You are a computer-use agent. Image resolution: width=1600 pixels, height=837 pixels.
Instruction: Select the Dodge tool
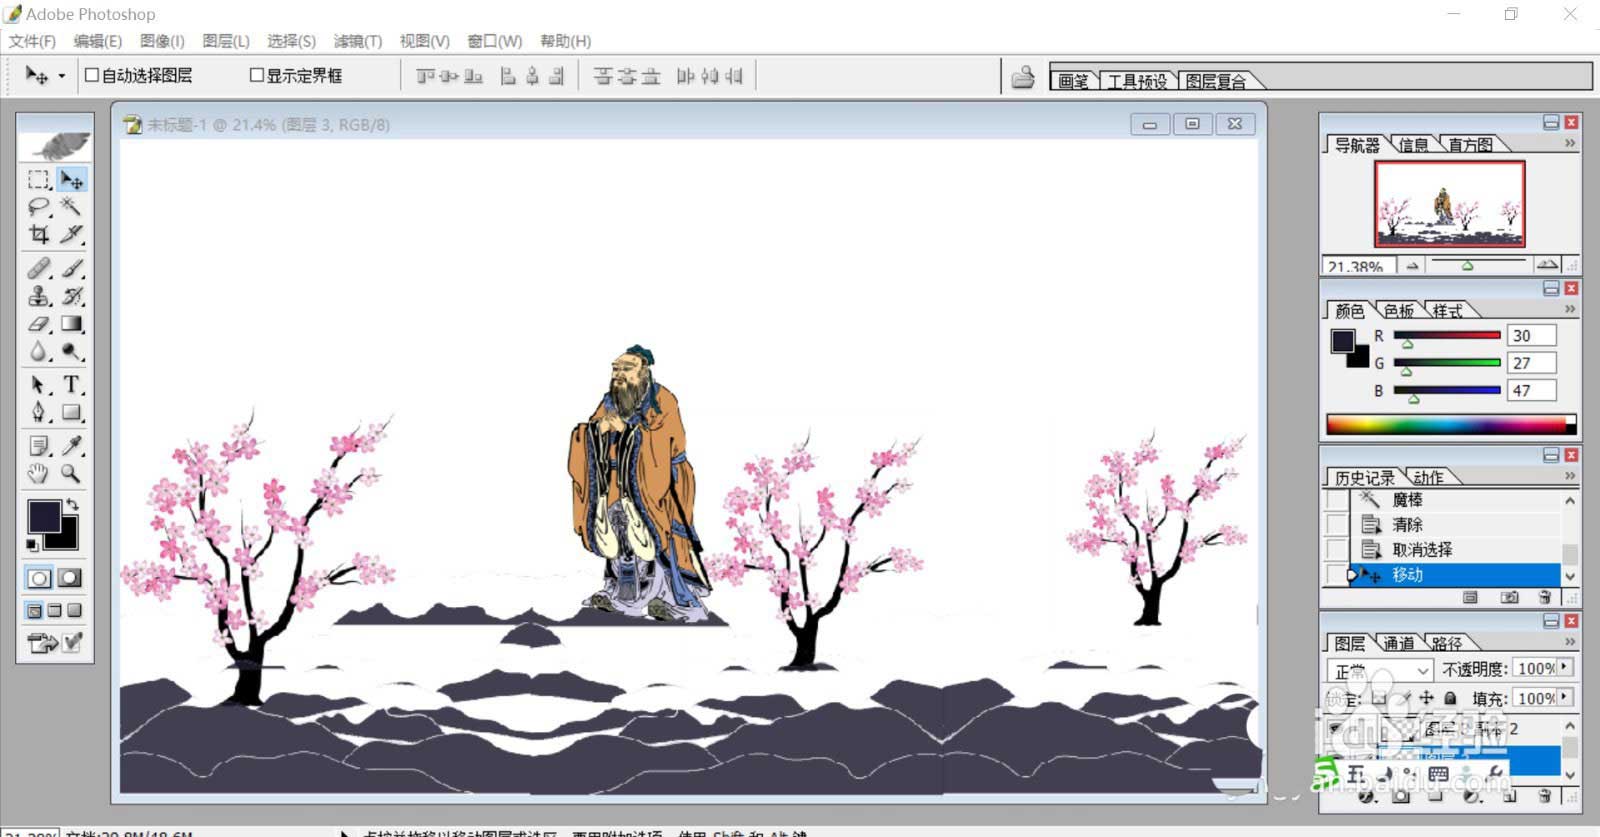point(72,352)
